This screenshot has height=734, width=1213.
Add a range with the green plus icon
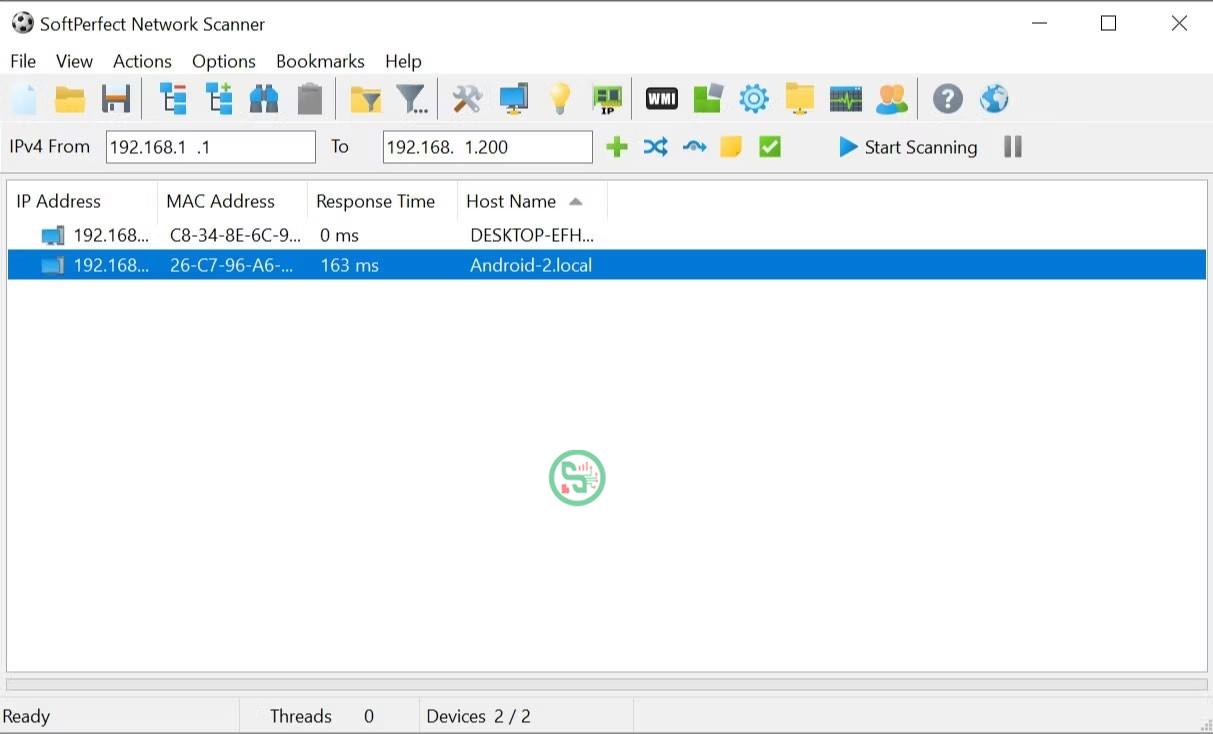click(x=617, y=147)
